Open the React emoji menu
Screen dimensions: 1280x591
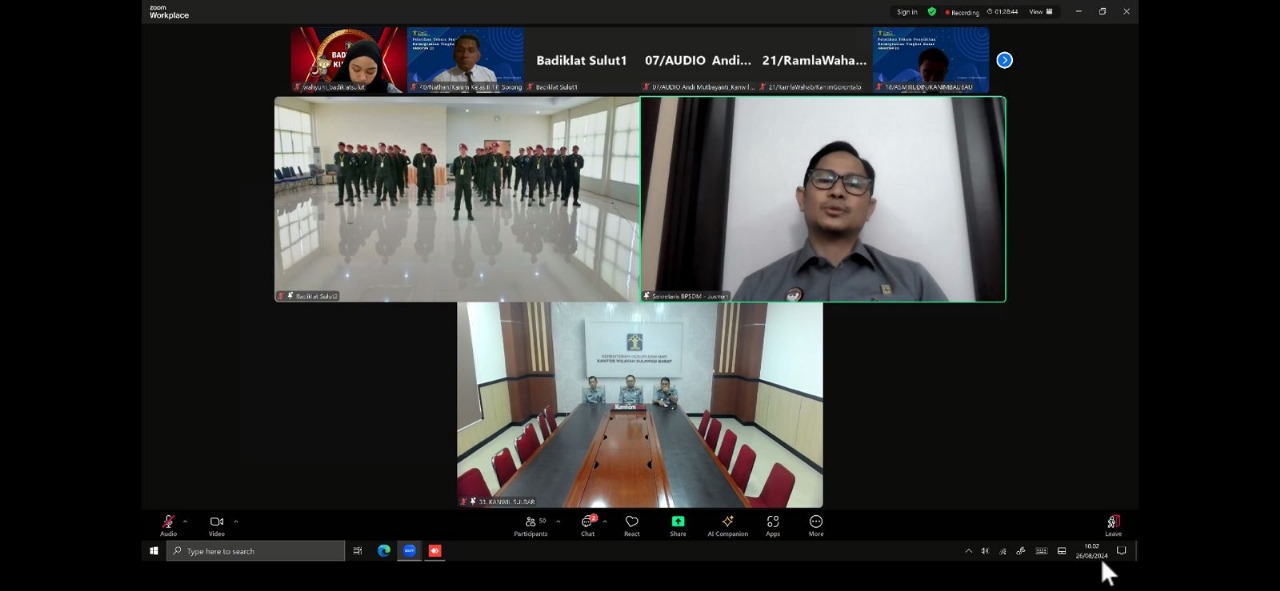(632, 522)
